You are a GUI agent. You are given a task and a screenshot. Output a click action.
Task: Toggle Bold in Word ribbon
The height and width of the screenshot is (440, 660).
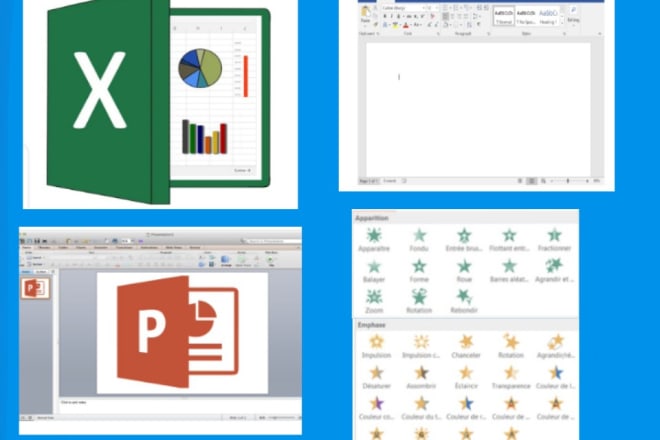coord(384,16)
